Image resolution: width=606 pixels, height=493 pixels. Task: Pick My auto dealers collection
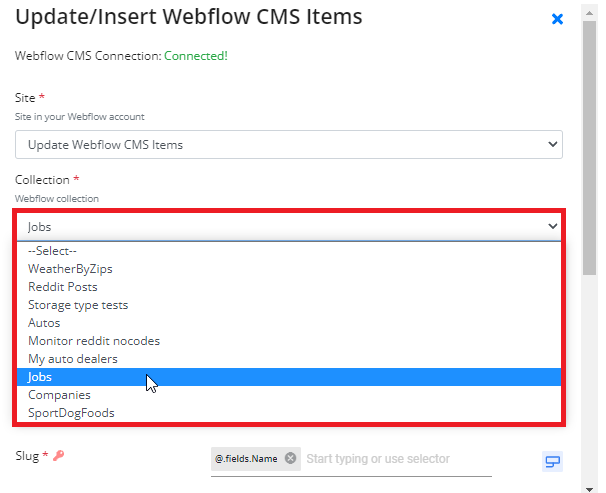click(x=289, y=359)
